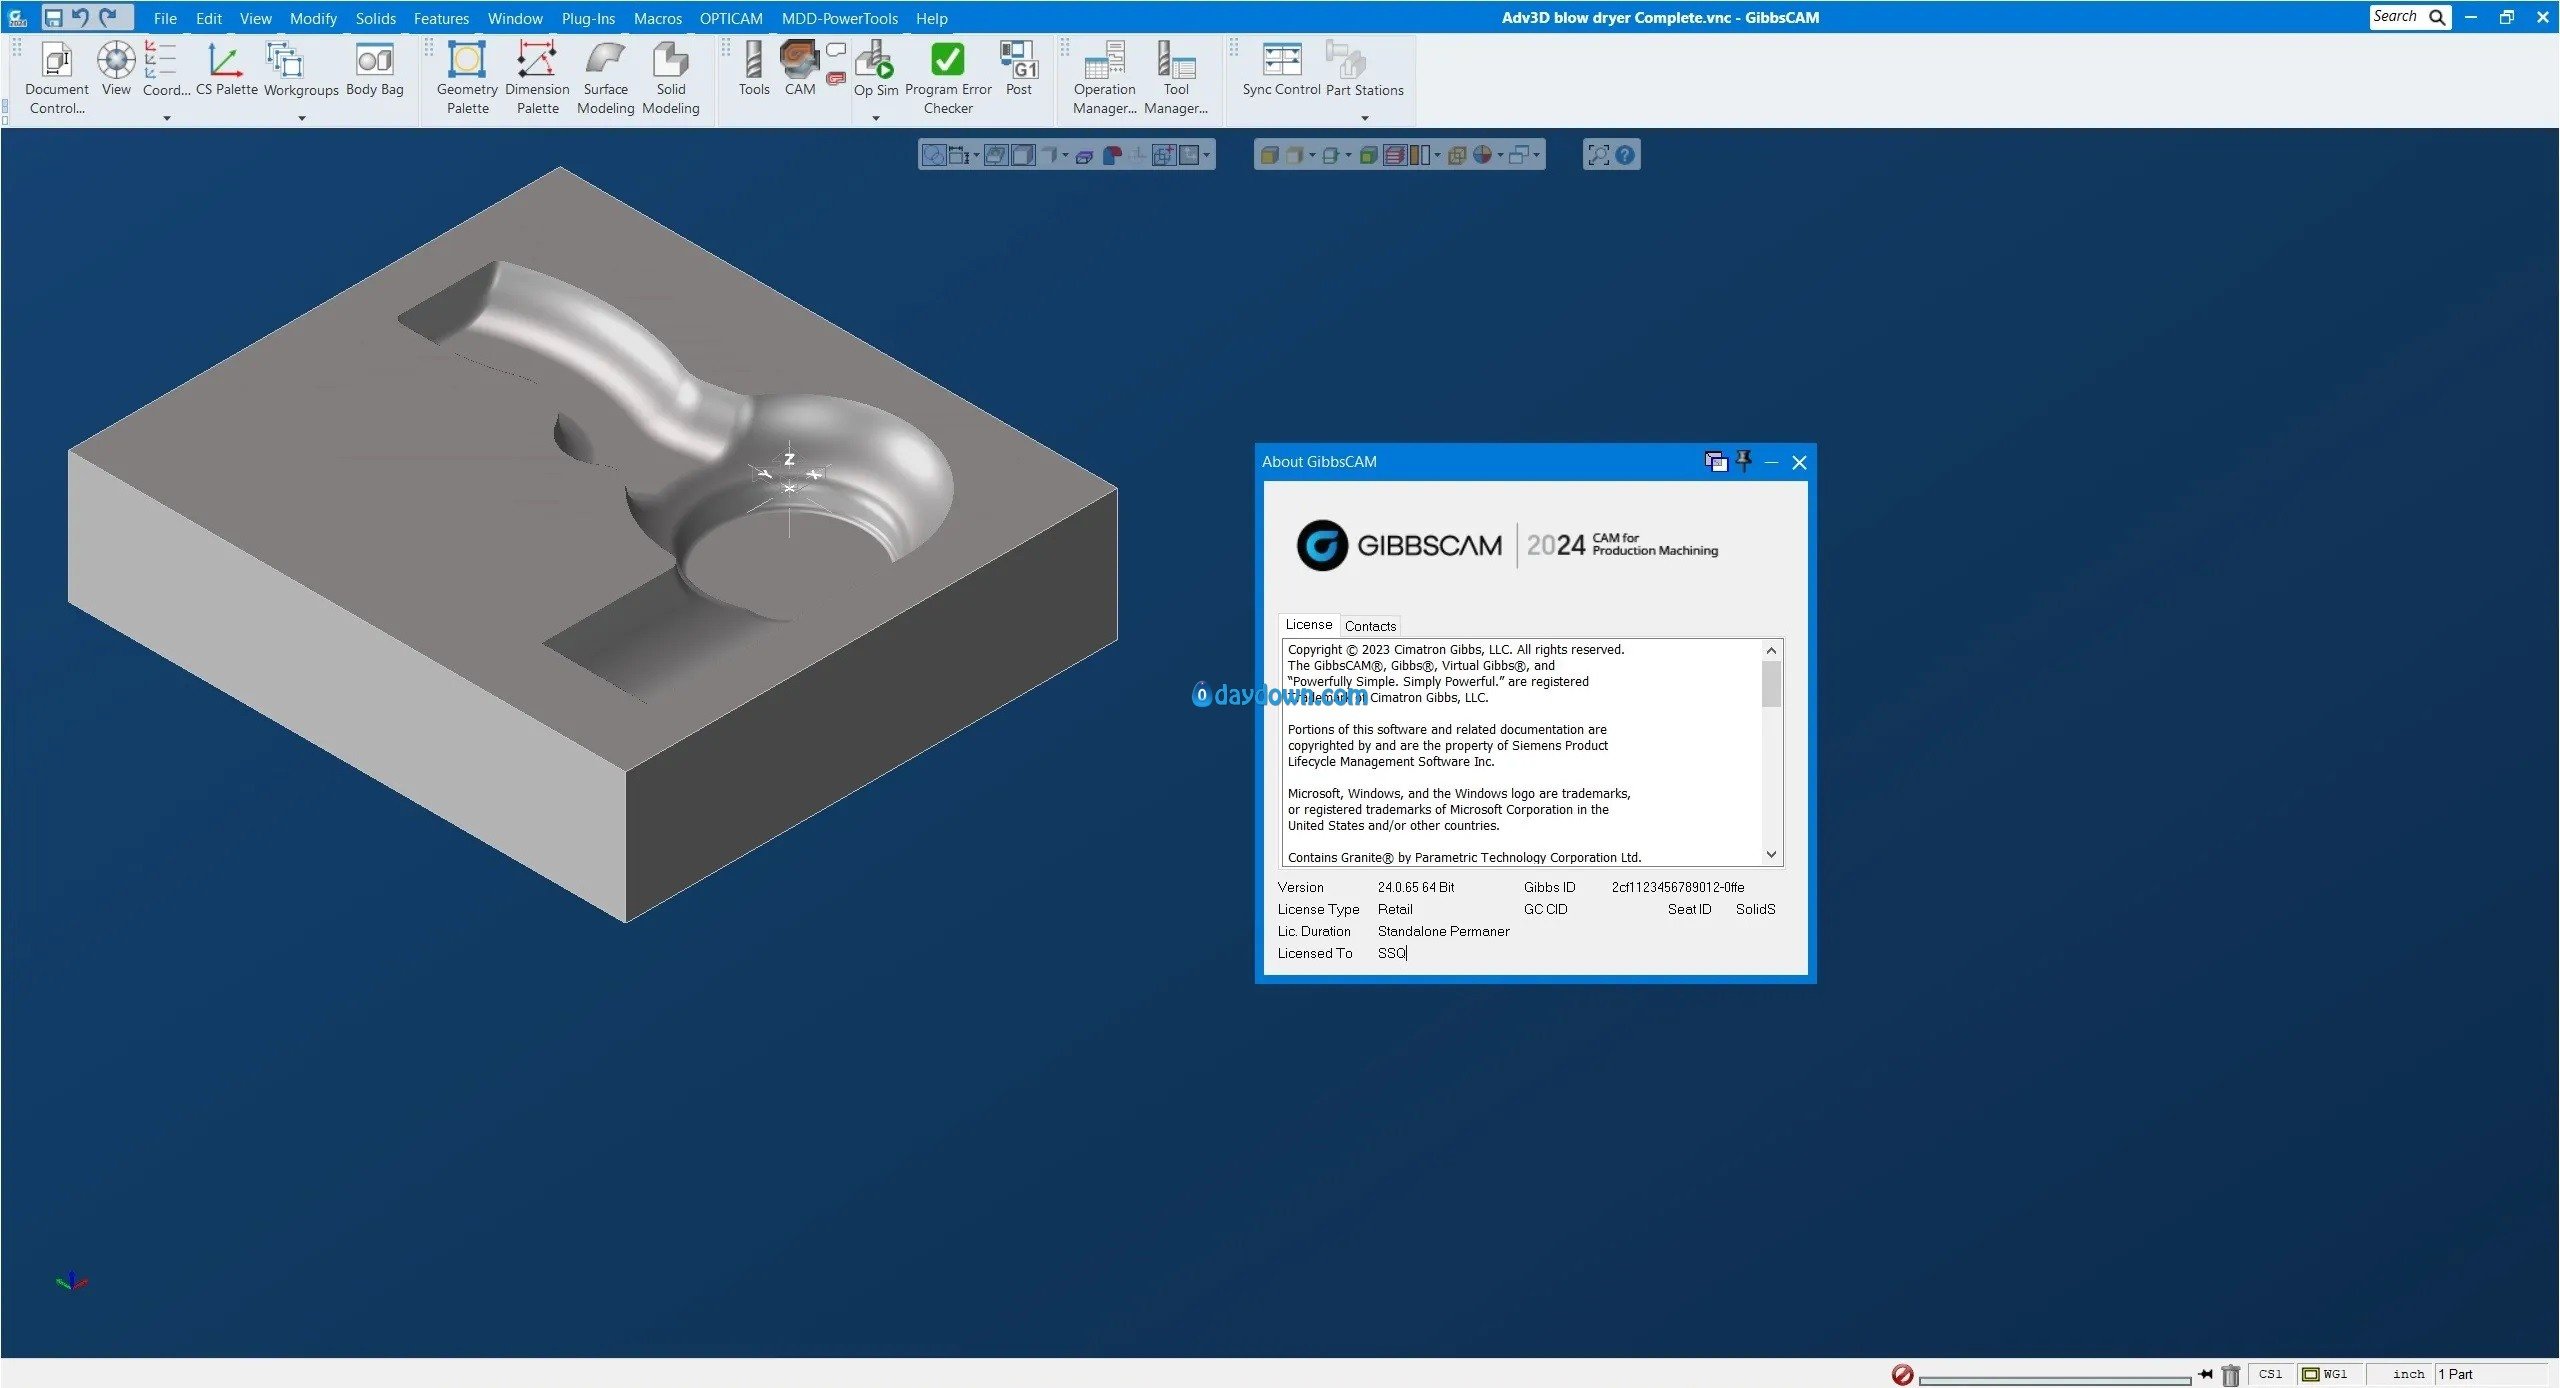
Task: Open the Solids menu
Action: coord(376,18)
